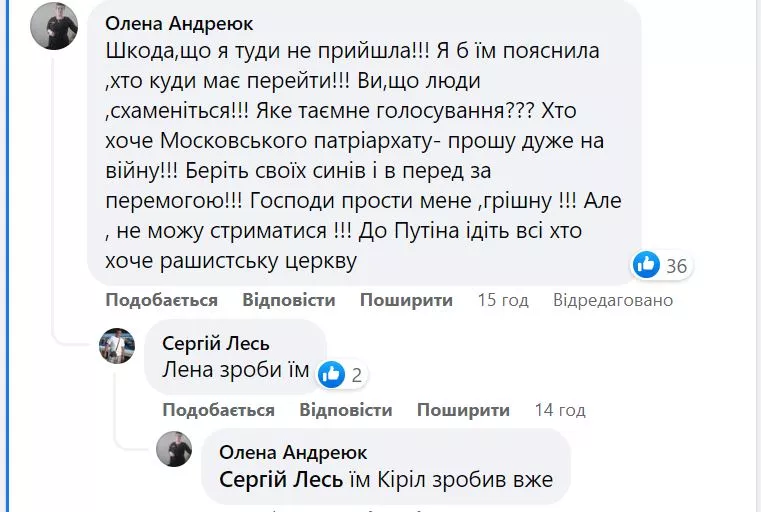This screenshot has width=761, height=512.
Task: Click Олена Андреюк's top comment avatar
Action: (x=54, y=25)
